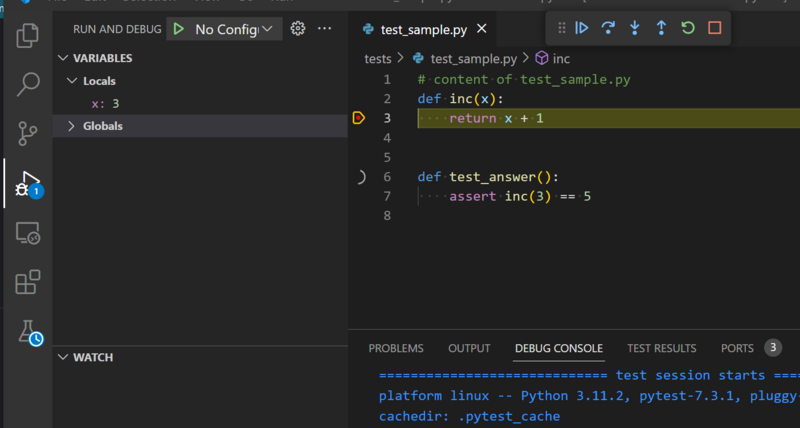Viewport: 800px width, 428px height.
Task: Click the 'def test_answer():' code line
Action: (488, 177)
